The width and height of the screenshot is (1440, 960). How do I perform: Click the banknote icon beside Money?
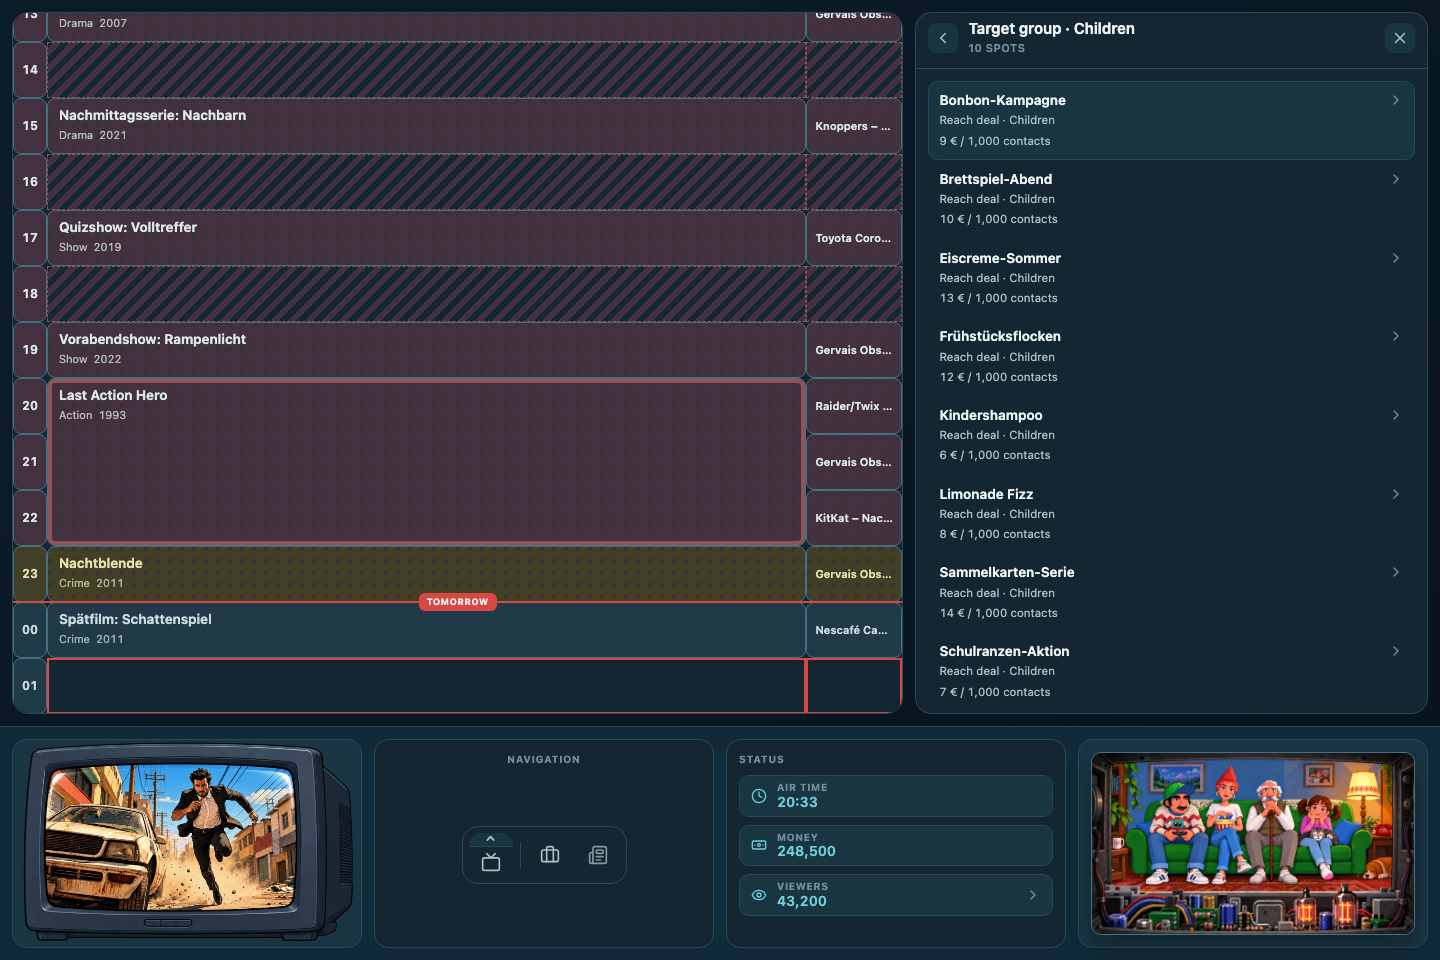point(759,845)
